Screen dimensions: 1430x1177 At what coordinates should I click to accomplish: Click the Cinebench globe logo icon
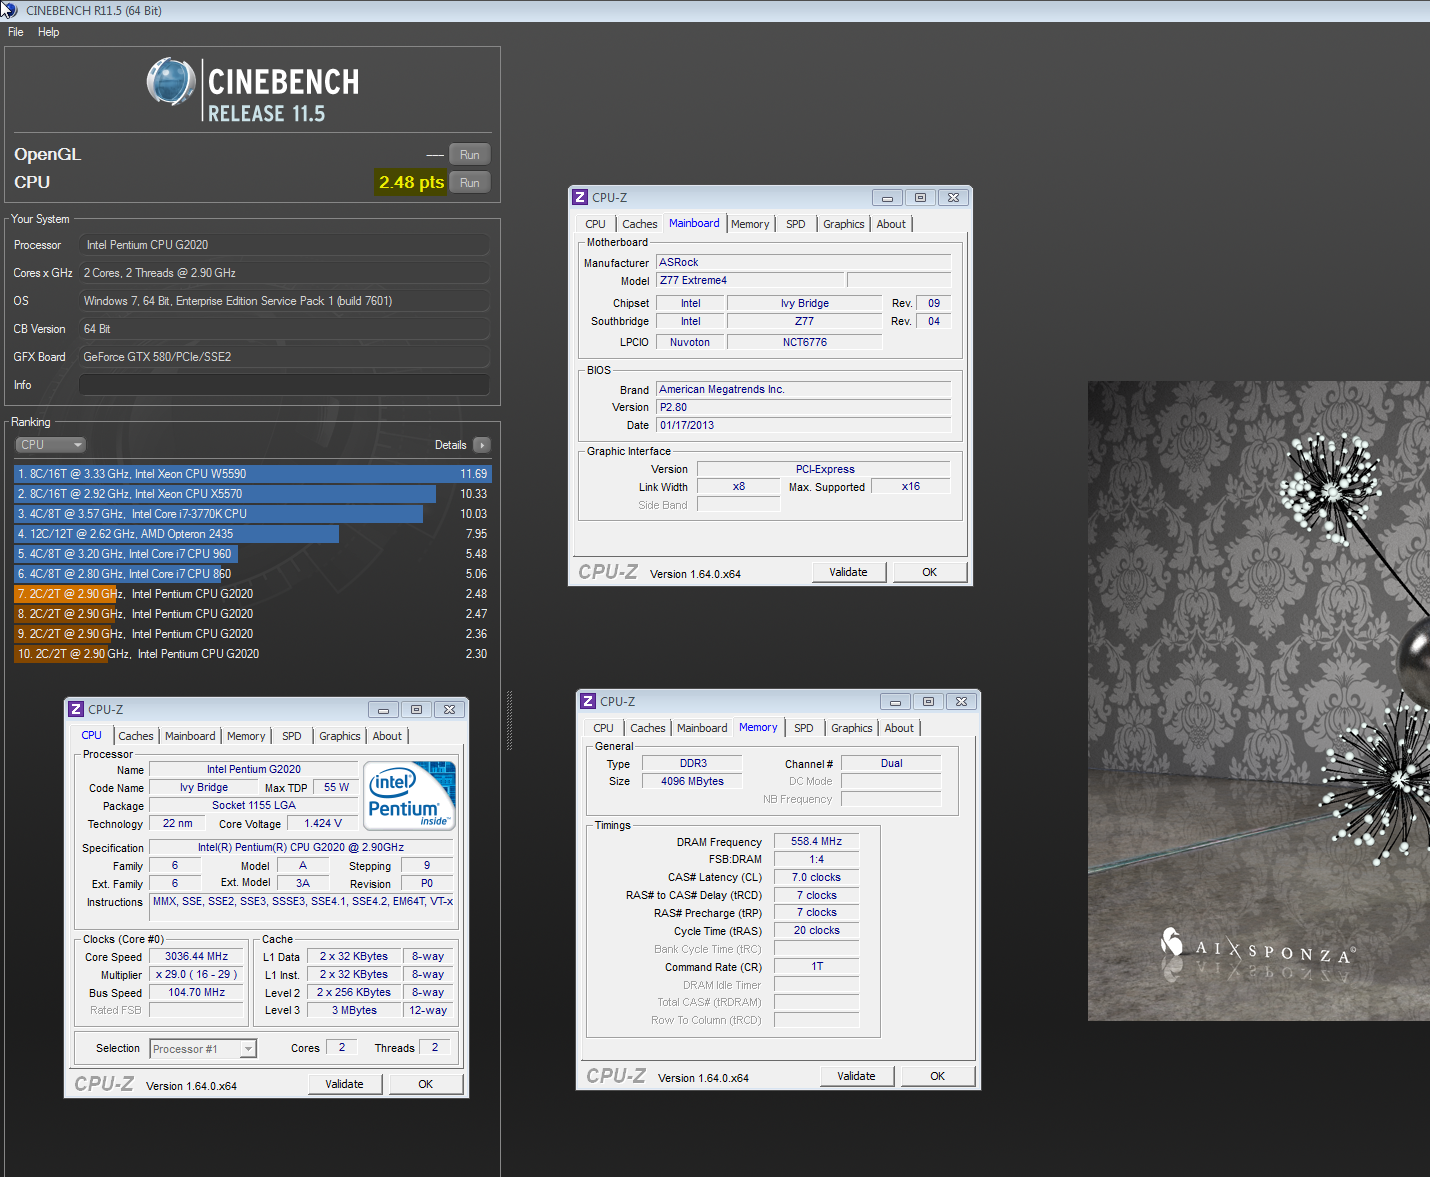(x=171, y=82)
